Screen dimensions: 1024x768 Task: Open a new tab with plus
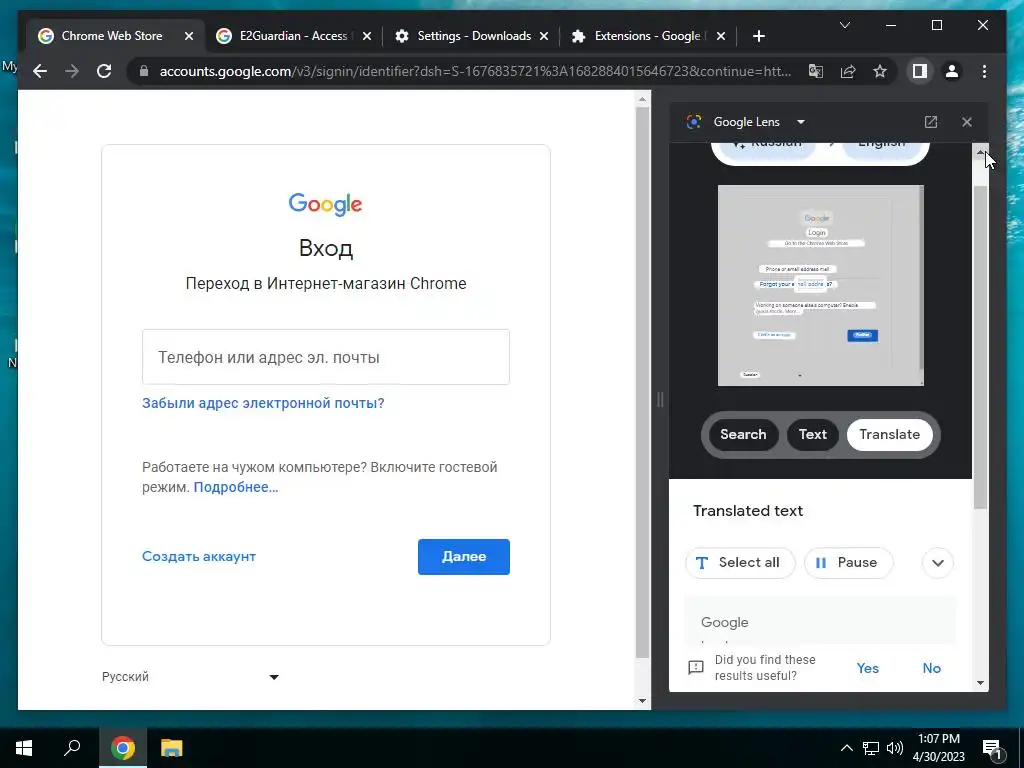758,37
